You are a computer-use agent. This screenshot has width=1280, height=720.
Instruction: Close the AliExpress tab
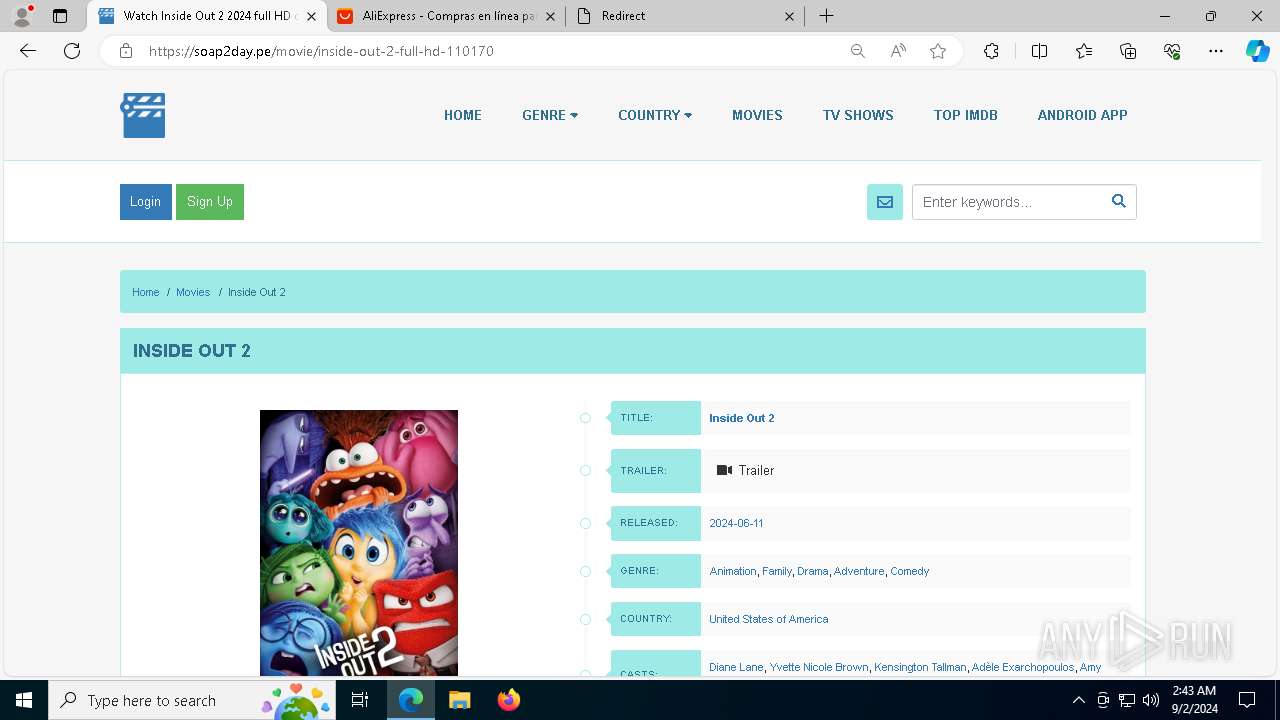550,16
